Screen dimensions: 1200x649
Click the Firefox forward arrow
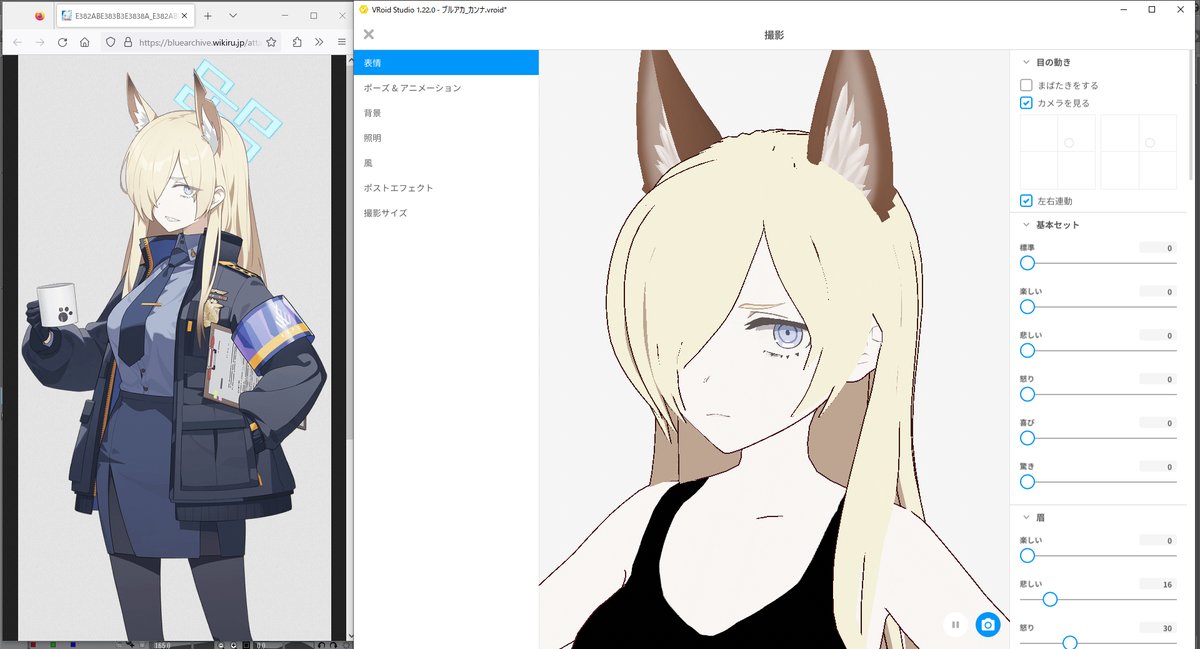(39, 43)
